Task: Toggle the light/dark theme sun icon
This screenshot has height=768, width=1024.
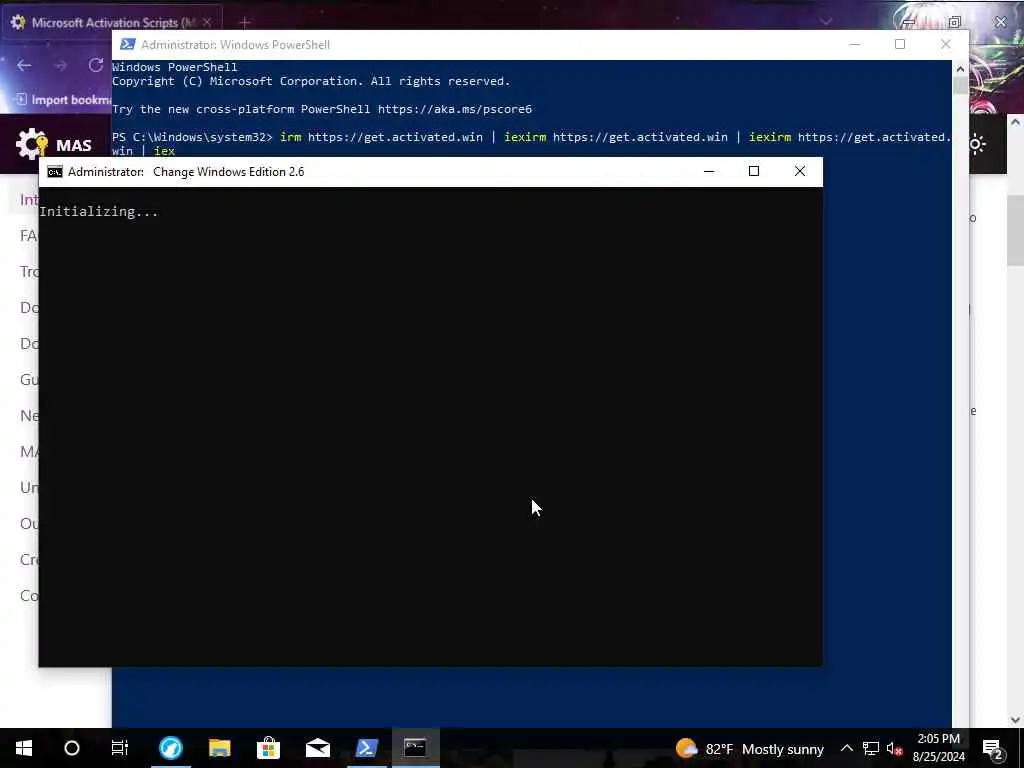Action: (977, 144)
